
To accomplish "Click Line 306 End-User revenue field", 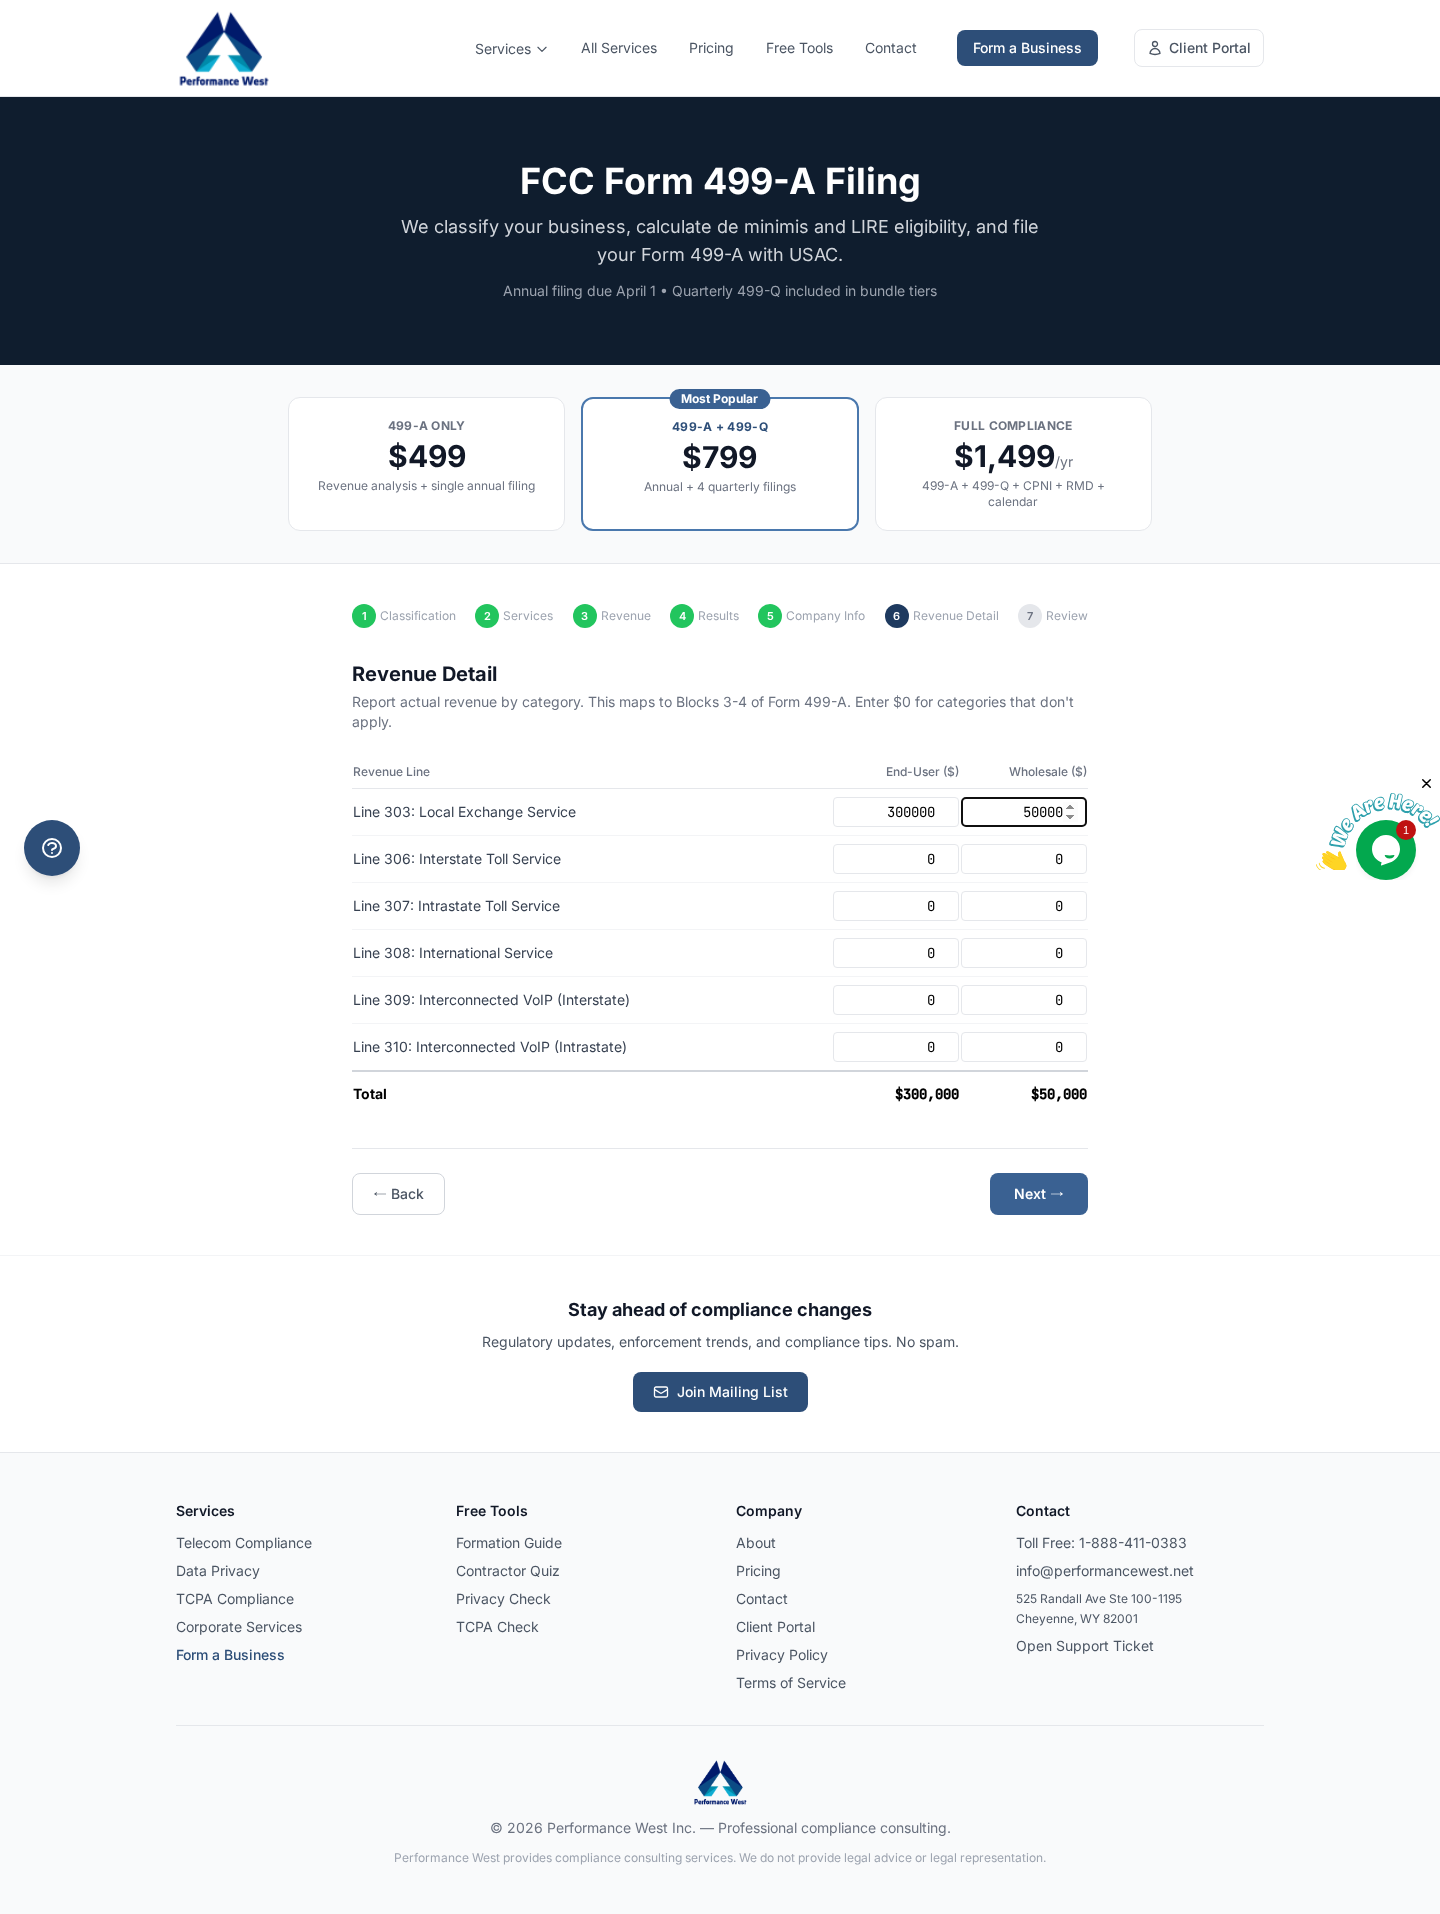I will click(895, 859).
